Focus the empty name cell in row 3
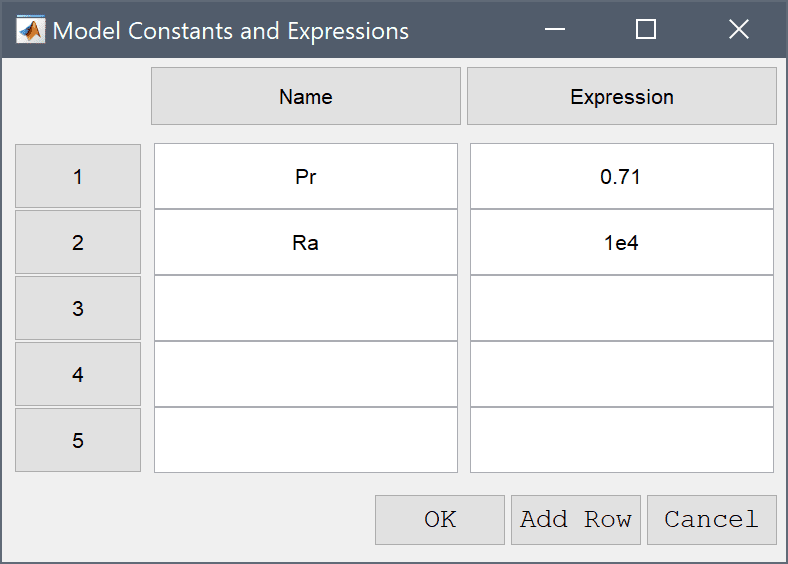The width and height of the screenshot is (788, 564). point(306,308)
